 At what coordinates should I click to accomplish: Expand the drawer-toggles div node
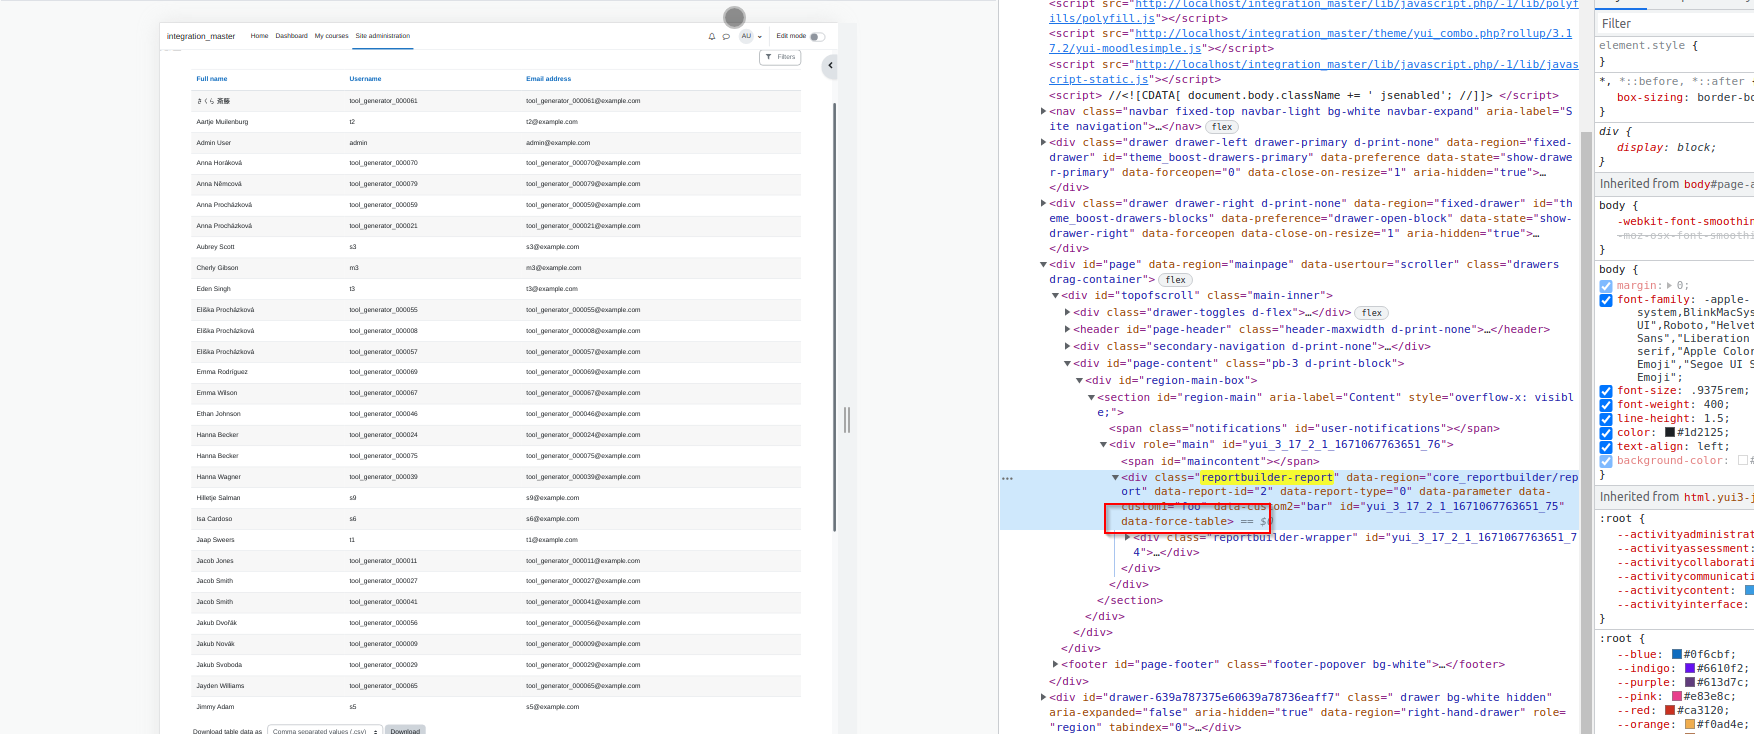click(1067, 313)
